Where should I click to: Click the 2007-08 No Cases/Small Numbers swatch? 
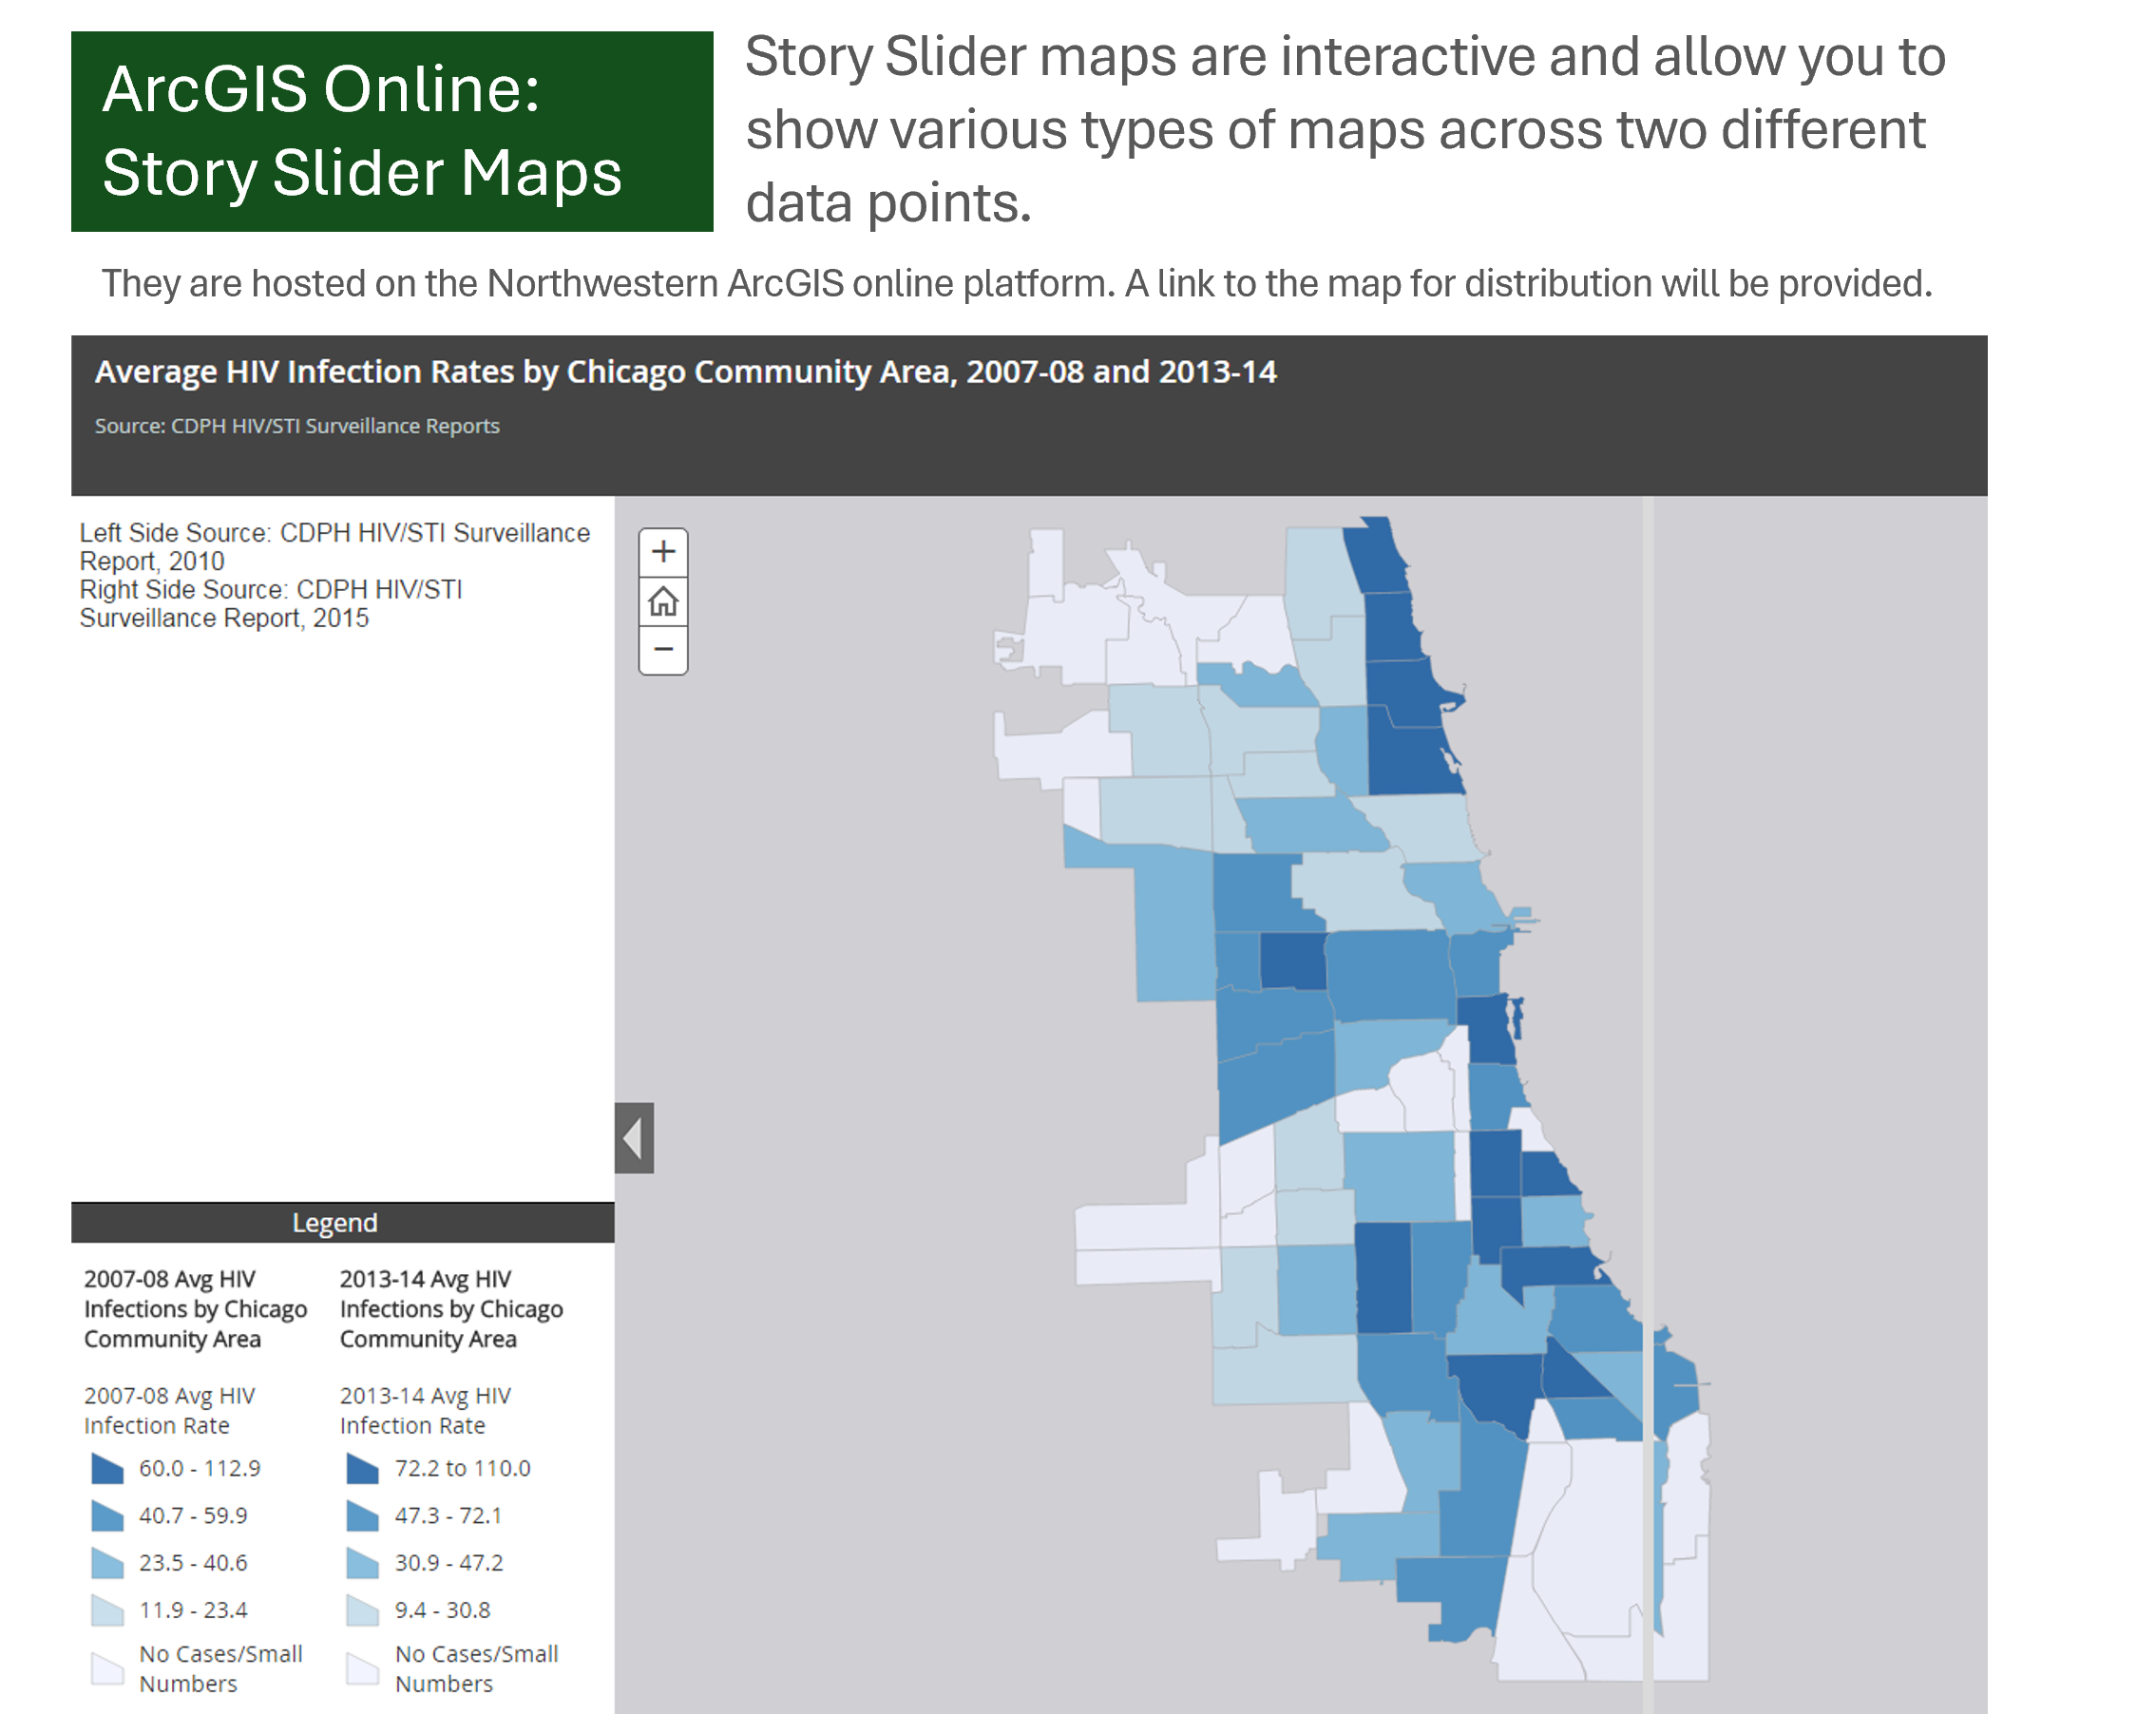pos(107,1668)
